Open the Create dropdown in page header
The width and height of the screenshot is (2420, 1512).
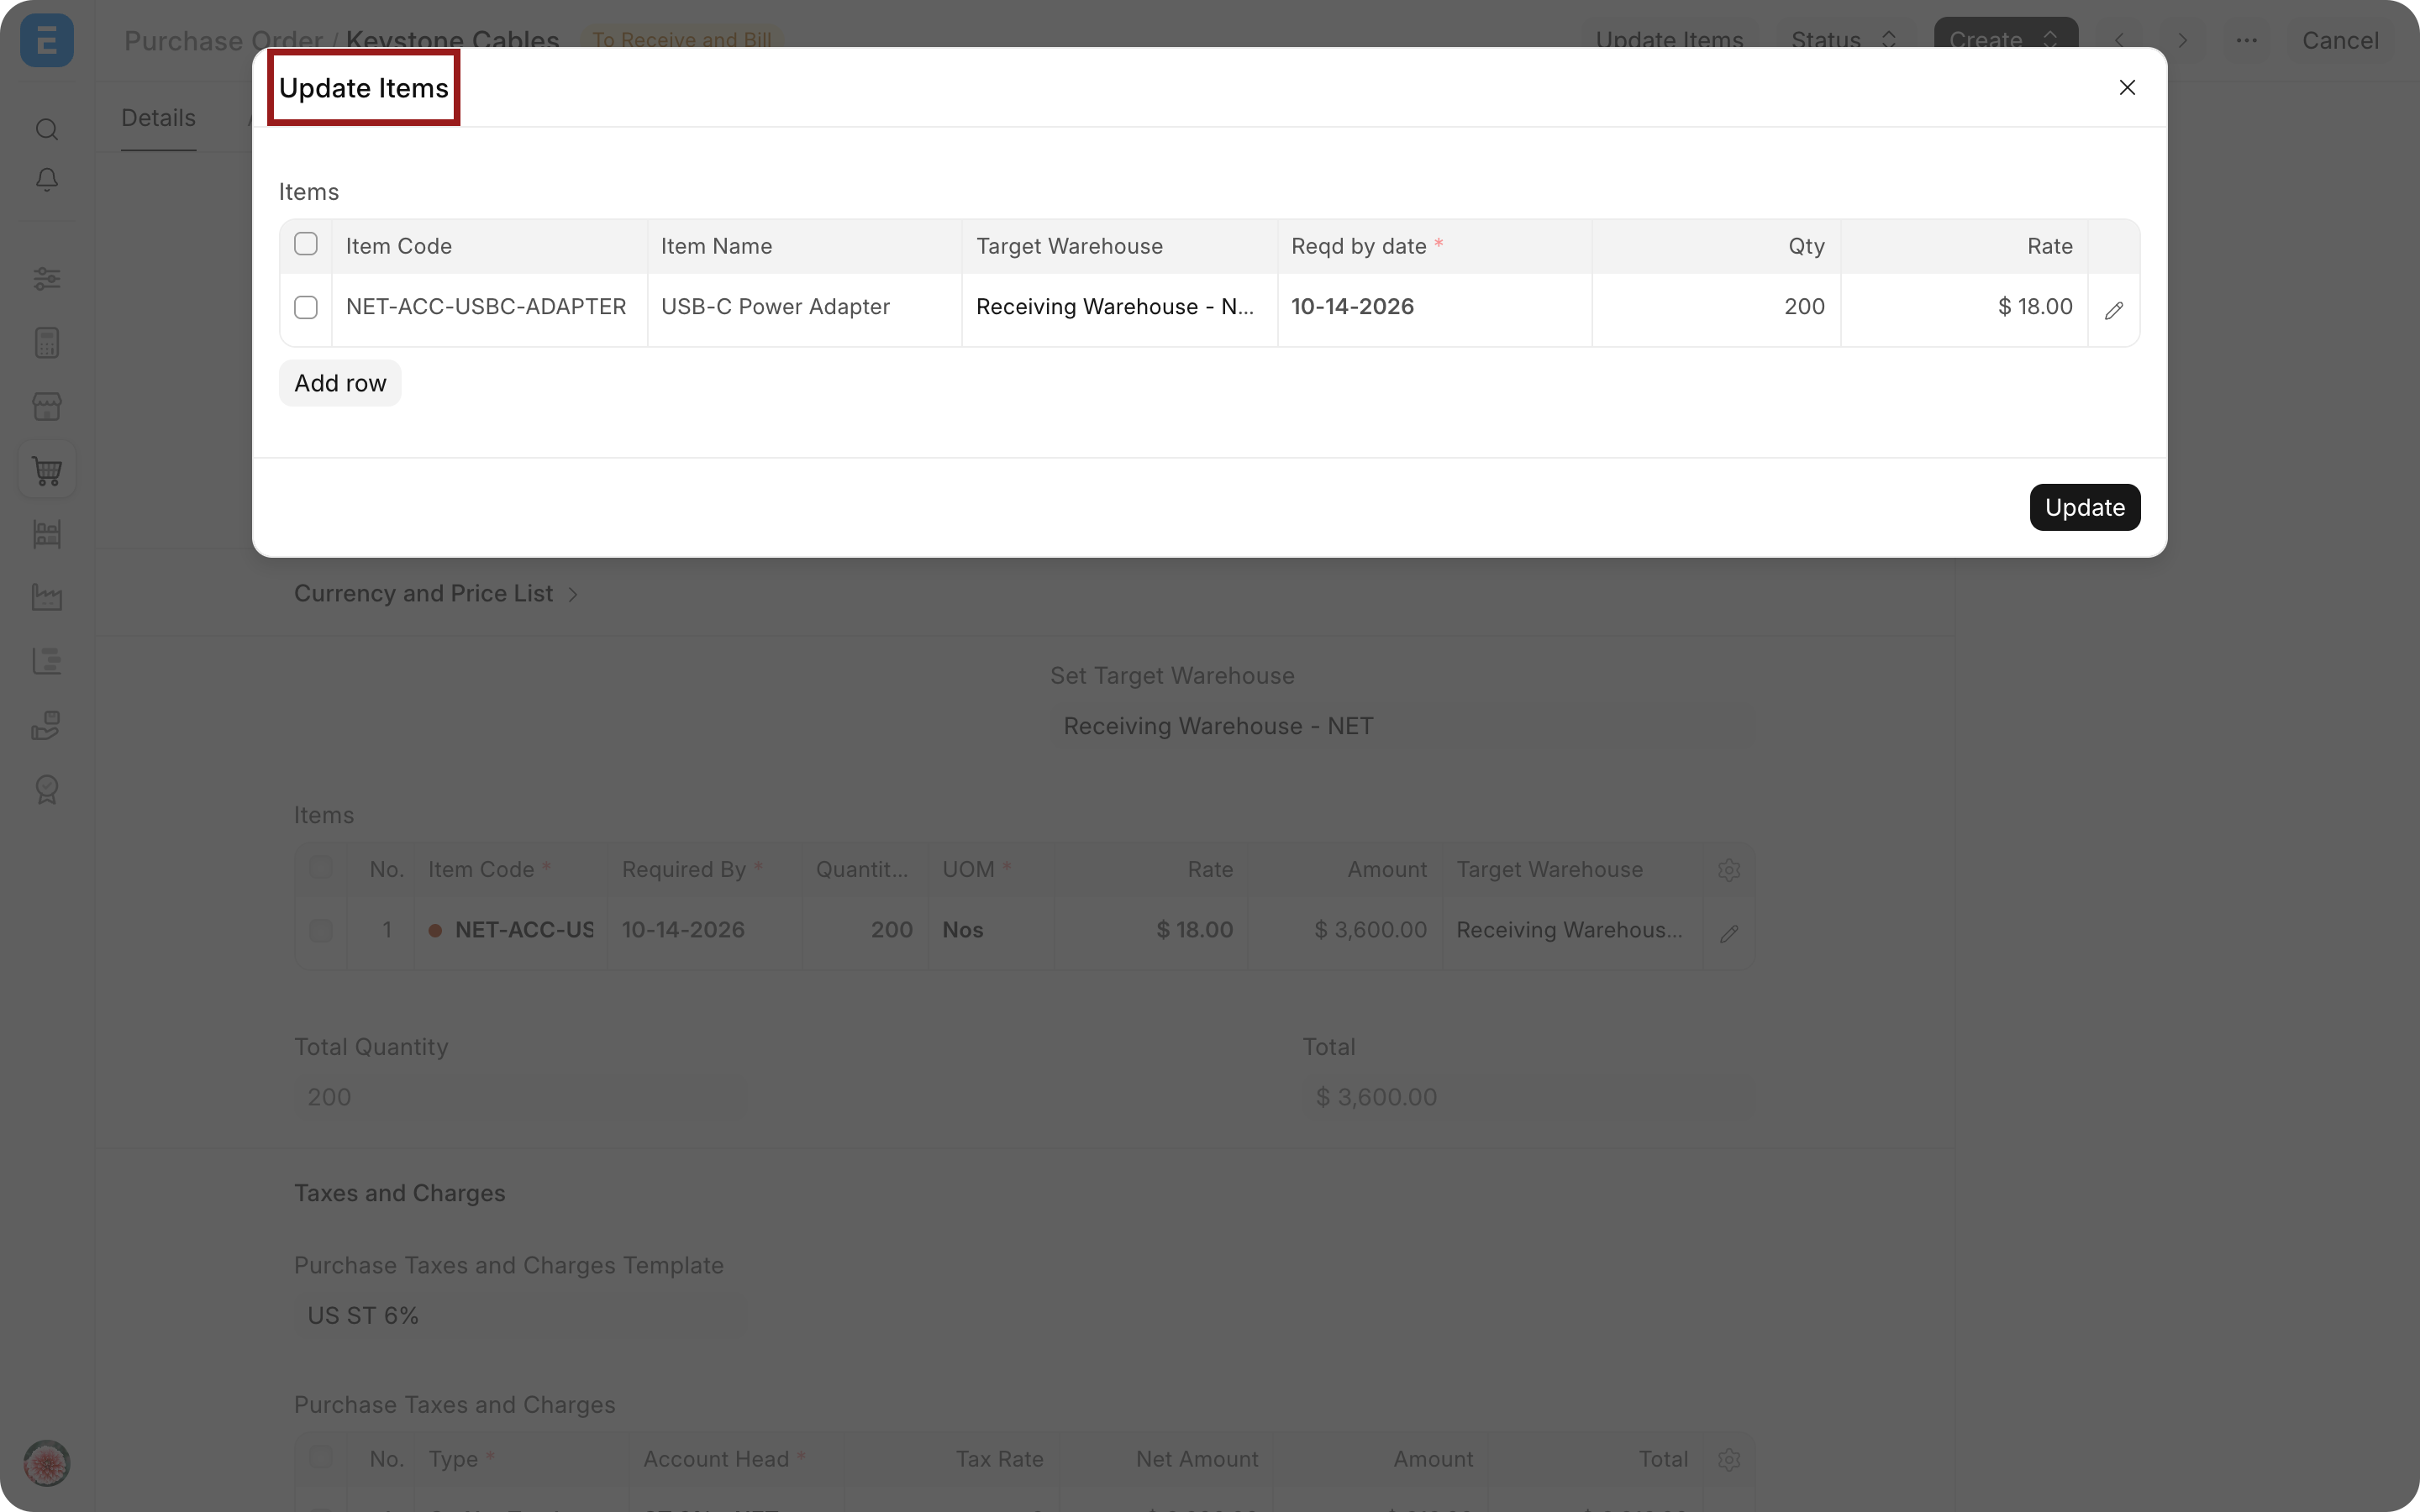pos(2005,40)
